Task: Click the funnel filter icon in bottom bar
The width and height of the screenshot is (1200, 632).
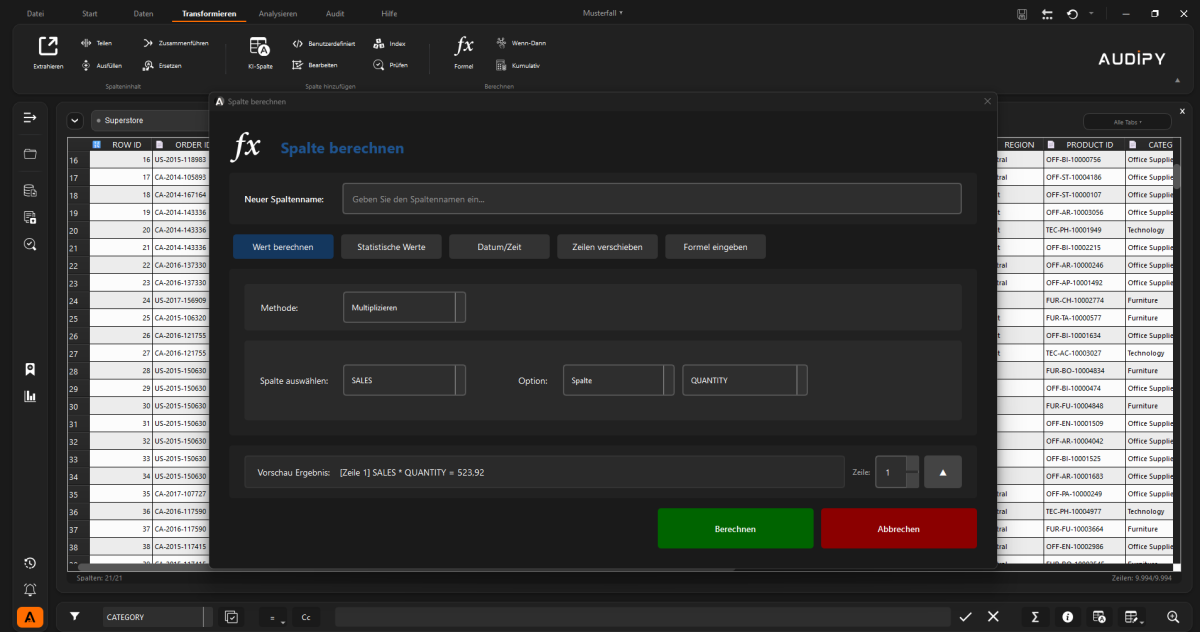Action: click(x=74, y=617)
